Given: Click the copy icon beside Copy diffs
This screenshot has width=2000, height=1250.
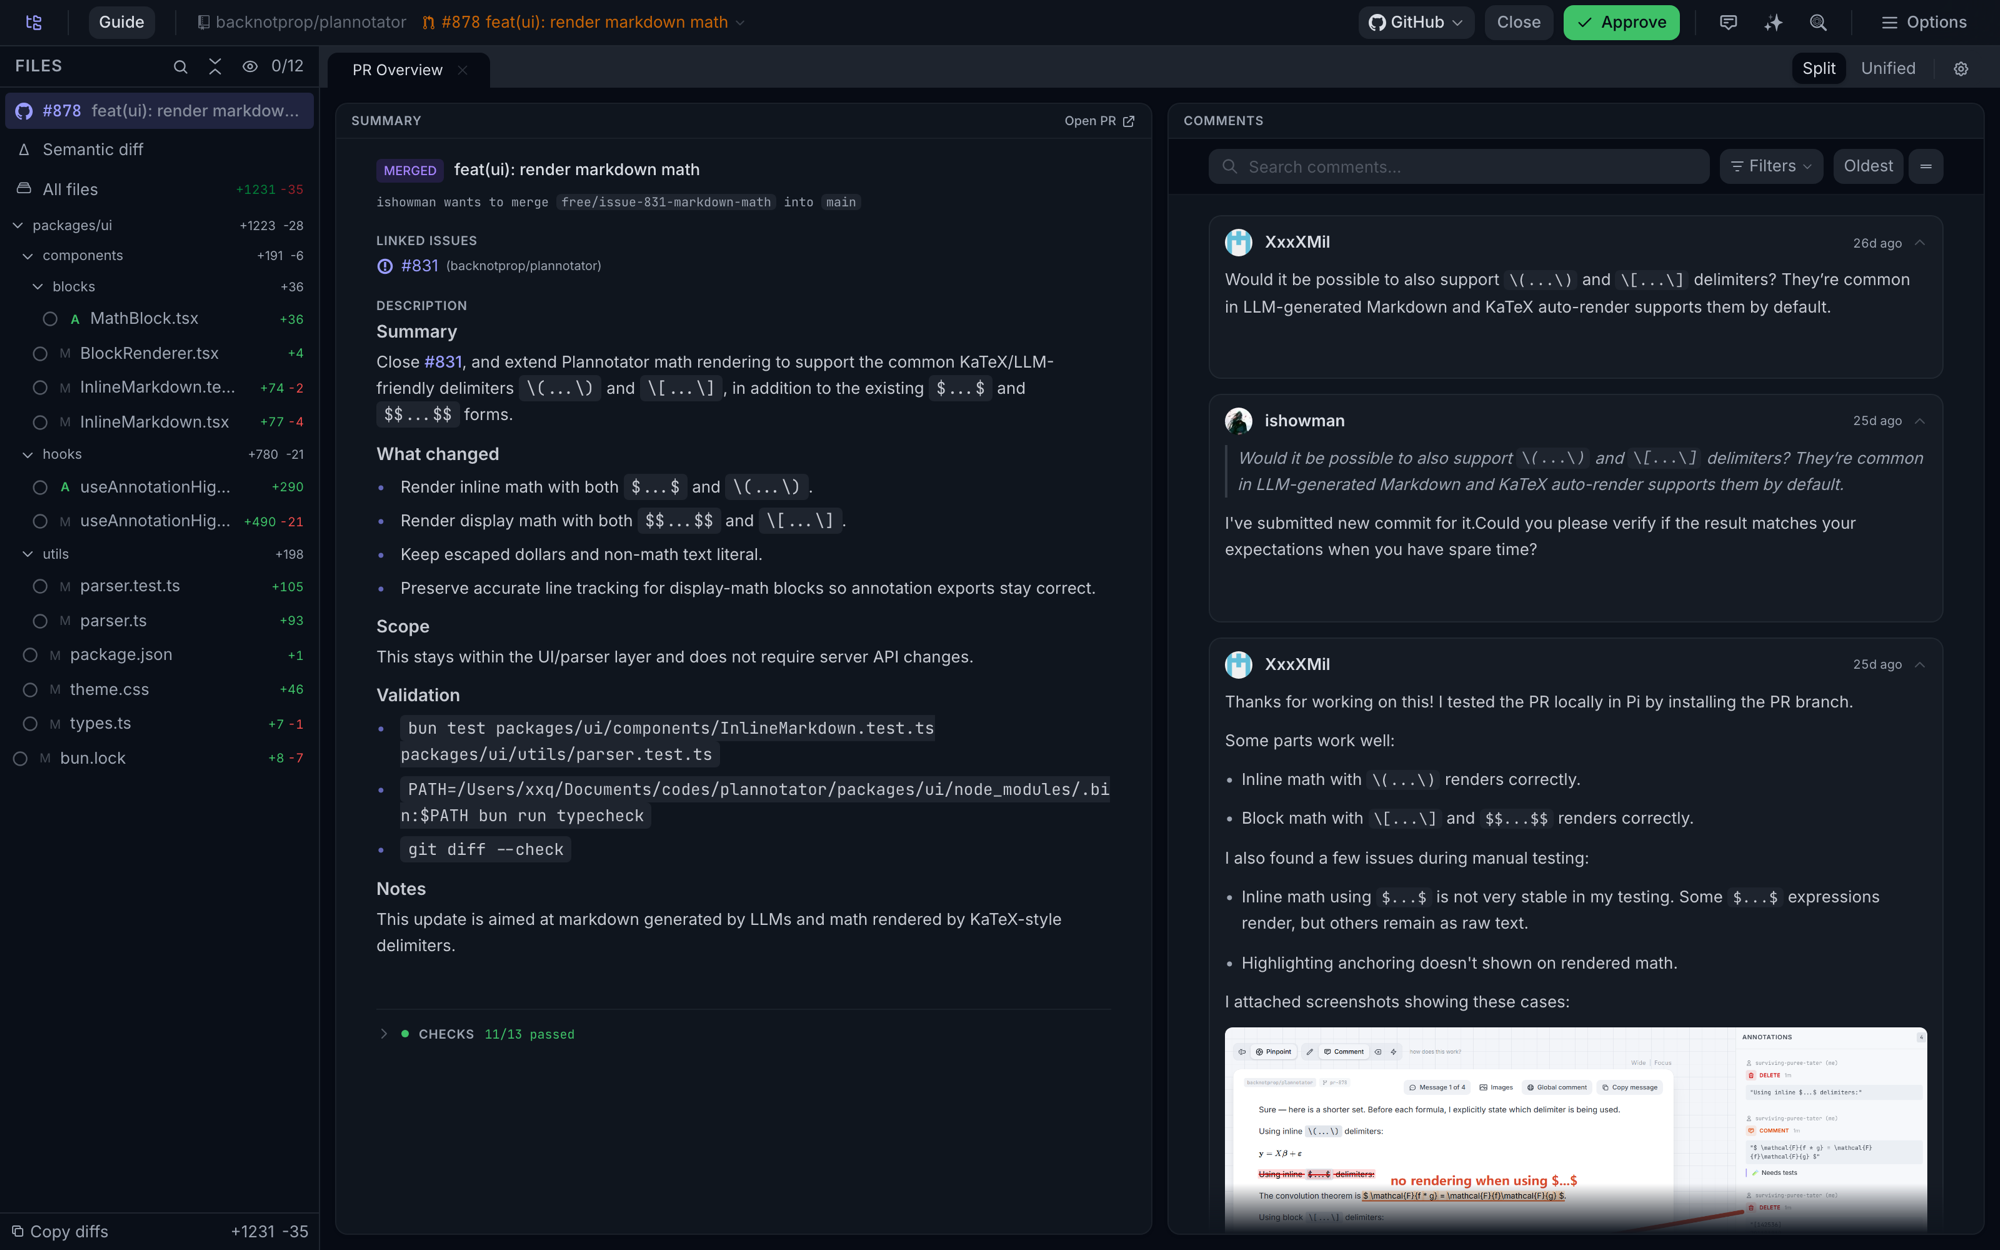Looking at the screenshot, I should point(17,1231).
